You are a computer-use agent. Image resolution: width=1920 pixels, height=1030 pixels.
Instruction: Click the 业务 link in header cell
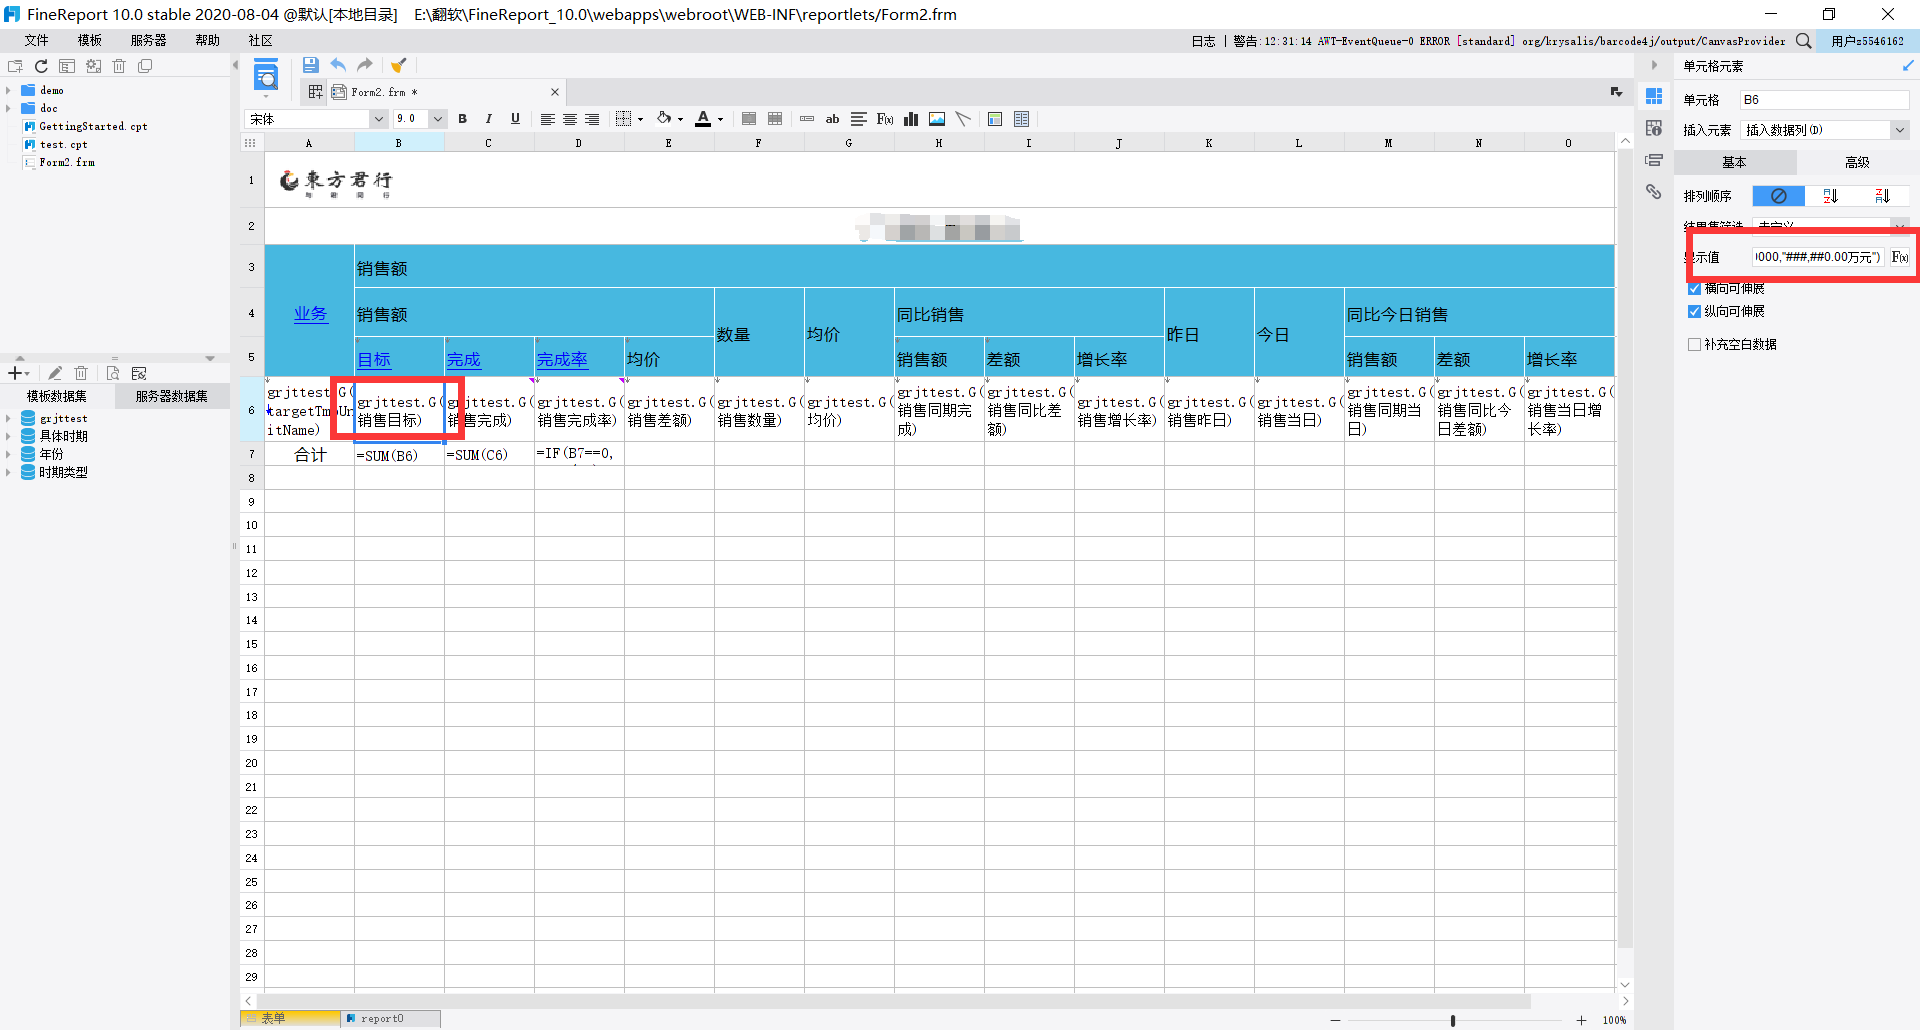310,313
